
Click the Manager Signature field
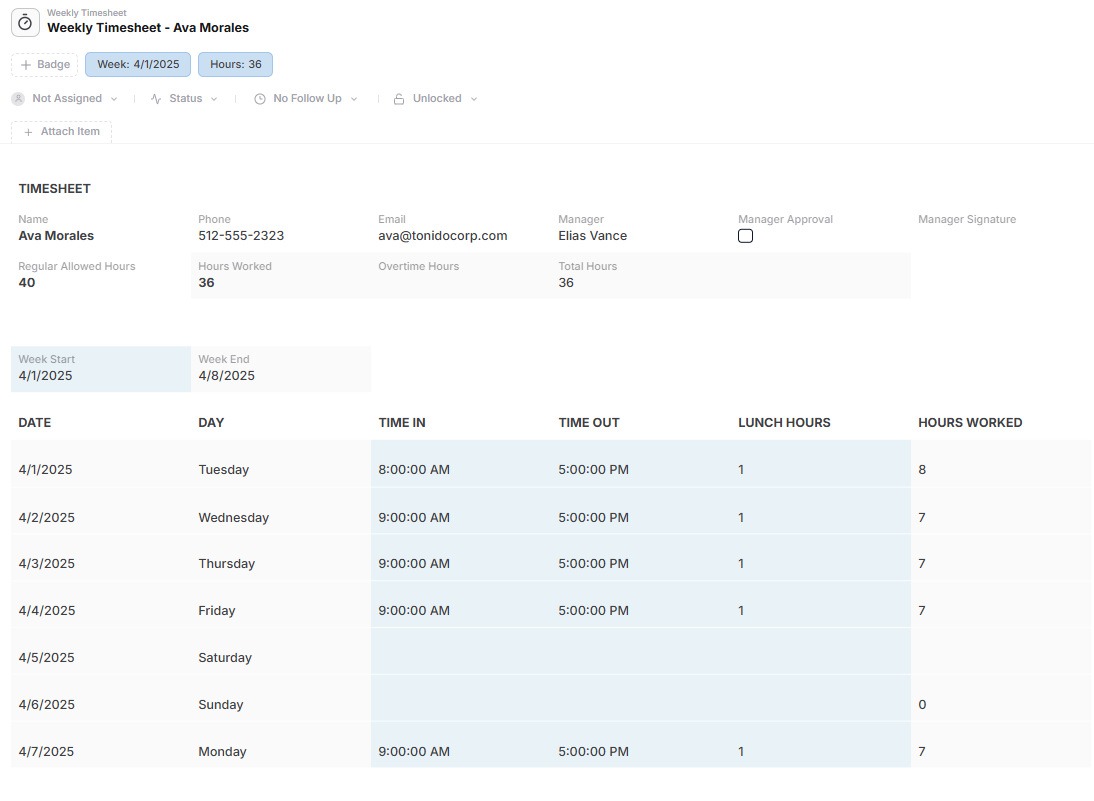pyautogui.click(x=1001, y=229)
